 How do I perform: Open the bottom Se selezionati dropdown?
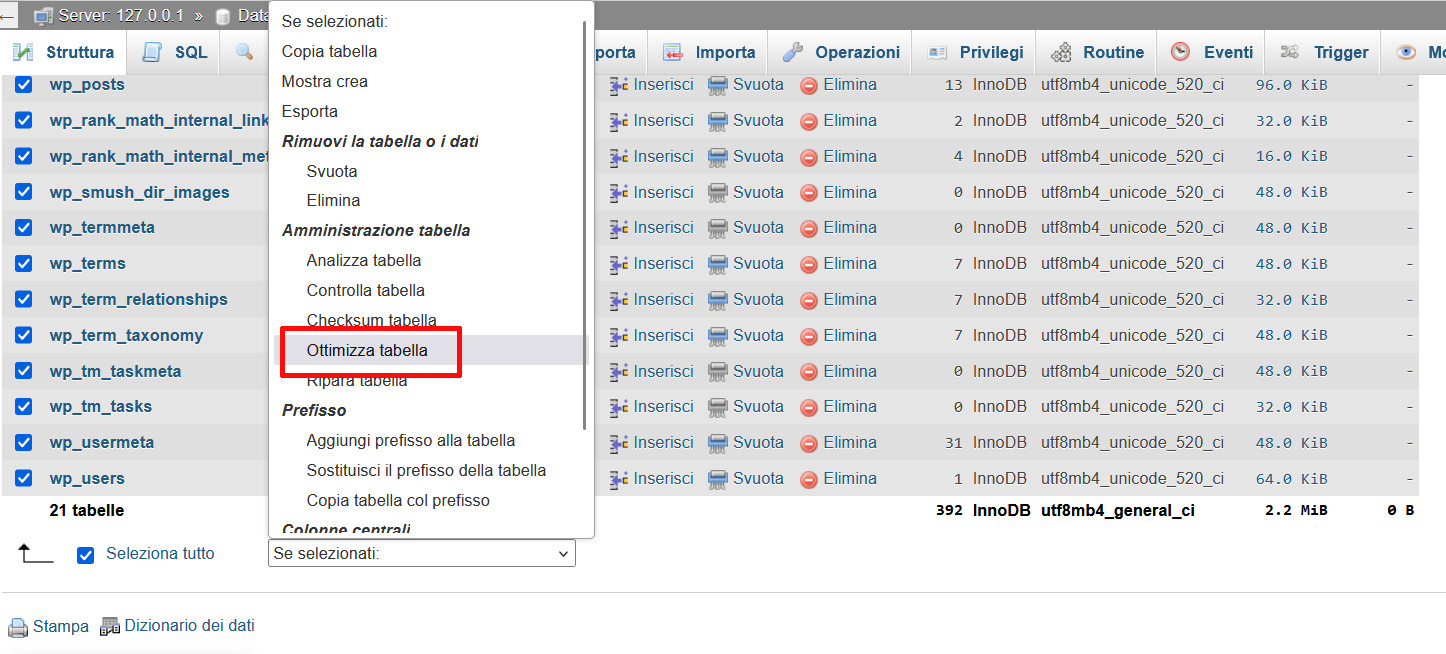point(421,553)
